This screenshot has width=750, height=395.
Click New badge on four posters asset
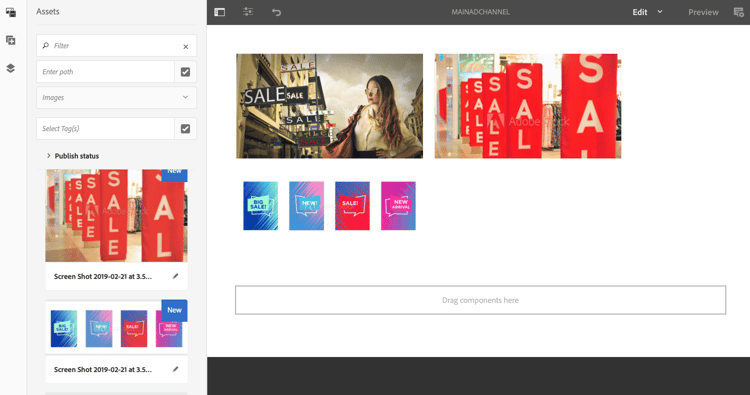coord(174,310)
